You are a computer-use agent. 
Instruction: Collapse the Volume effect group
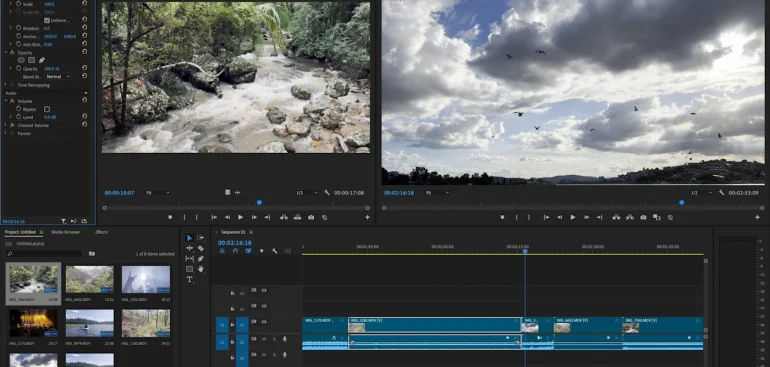pyautogui.click(x=6, y=101)
